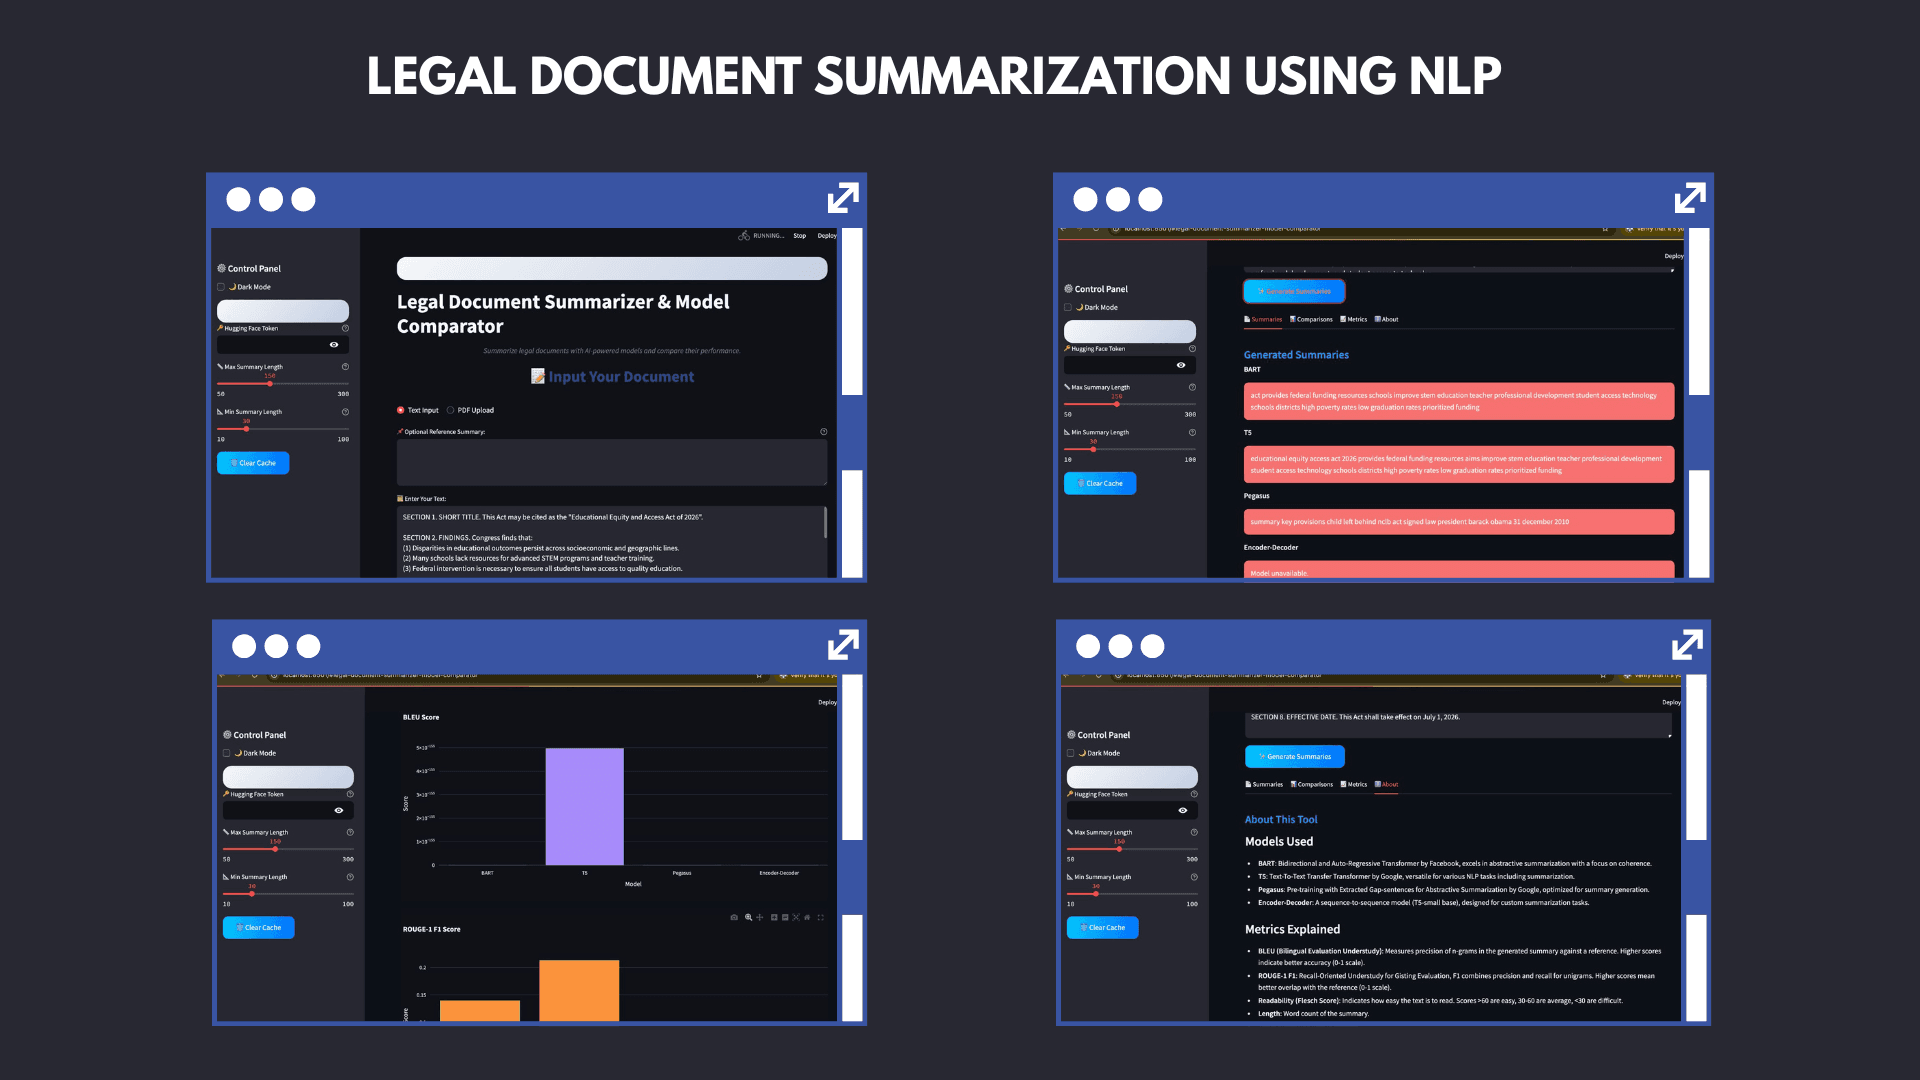This screenshot has height=1080, width=1920.
Task: Toggle the token visibility eye in top-left panel
Action: point(334,345)
